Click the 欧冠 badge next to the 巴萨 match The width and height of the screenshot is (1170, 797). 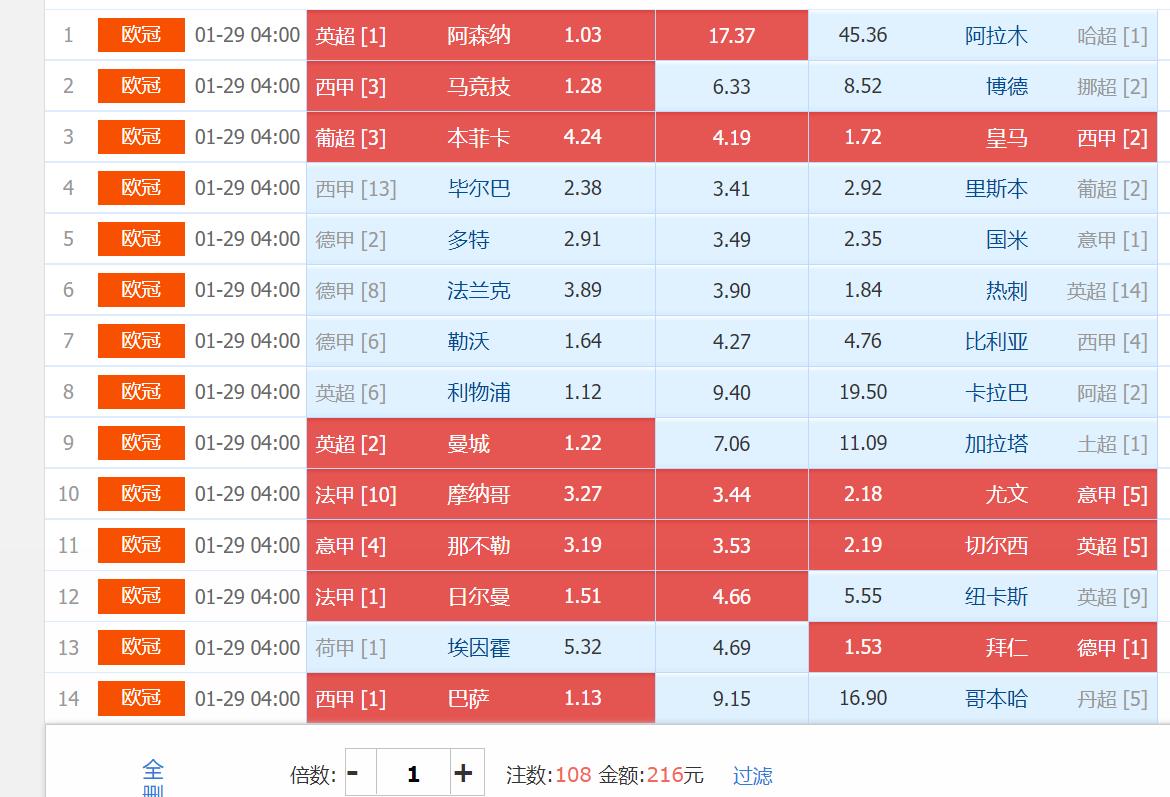[141, 698]
